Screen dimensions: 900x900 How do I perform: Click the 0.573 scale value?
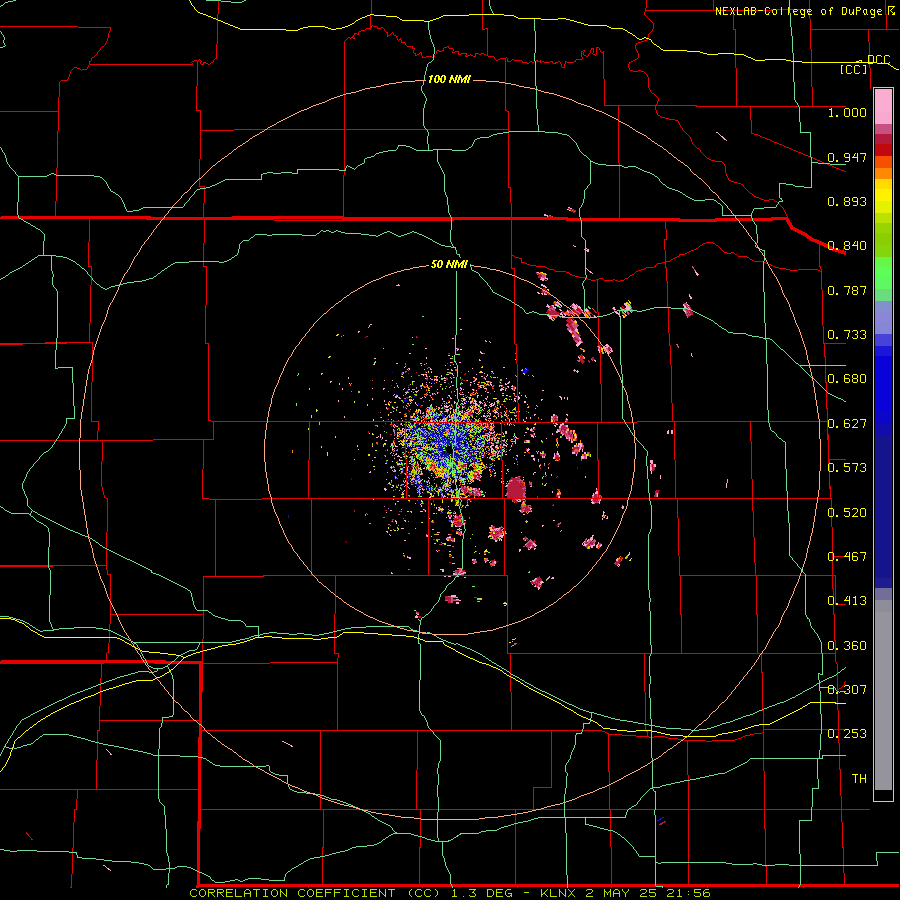[847, 468]
